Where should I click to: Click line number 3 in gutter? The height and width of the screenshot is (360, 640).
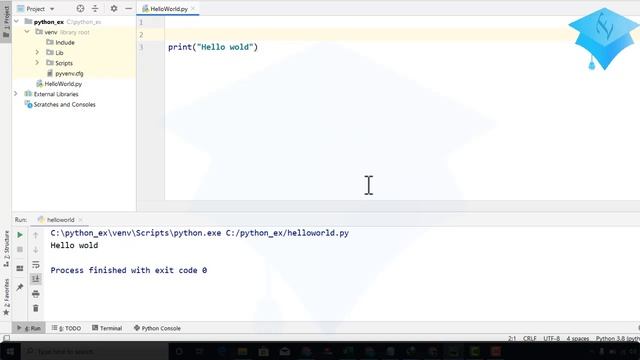point(141,47)
